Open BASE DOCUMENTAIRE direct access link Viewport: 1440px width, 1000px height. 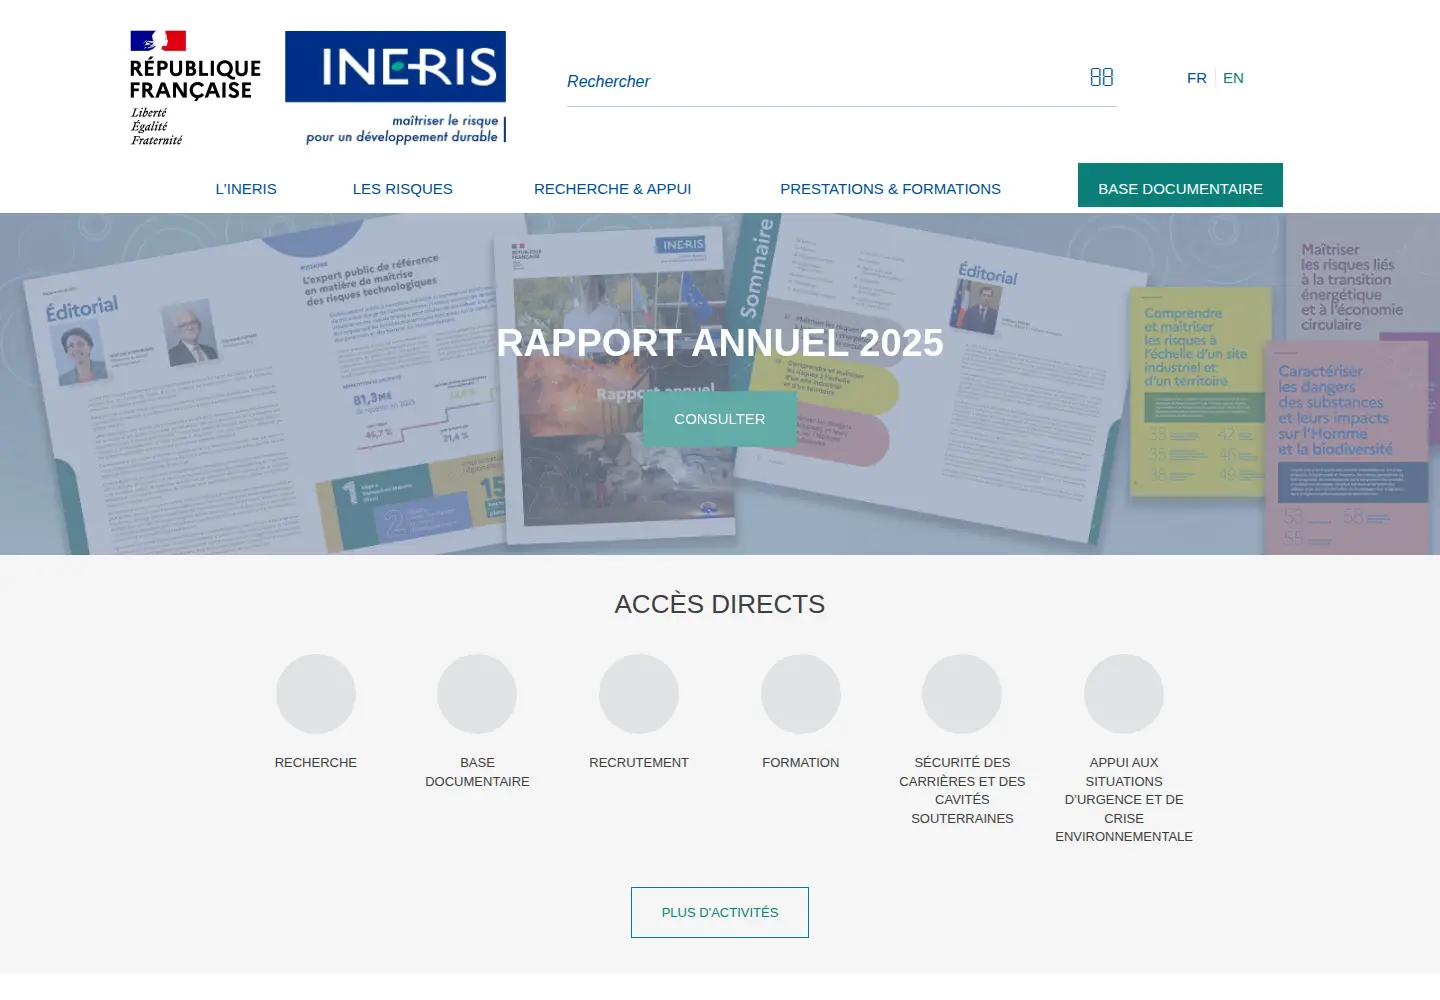[x=477, y=772]
